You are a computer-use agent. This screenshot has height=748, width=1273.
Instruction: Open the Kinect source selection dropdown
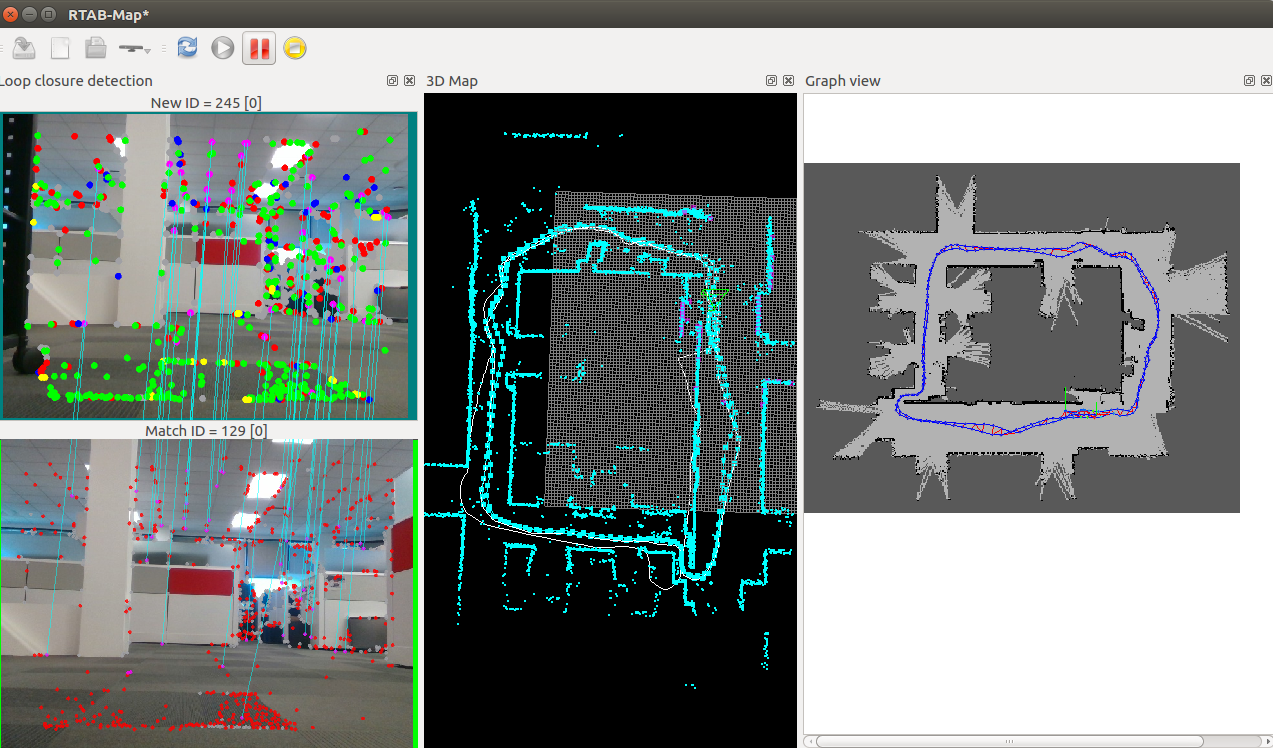[134, 48]
